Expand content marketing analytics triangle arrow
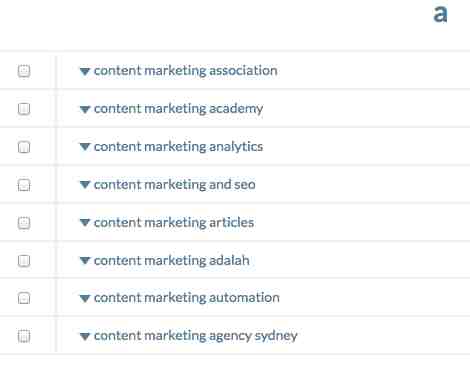This screenshot has height=366, width=470. [x=85, y=147]
